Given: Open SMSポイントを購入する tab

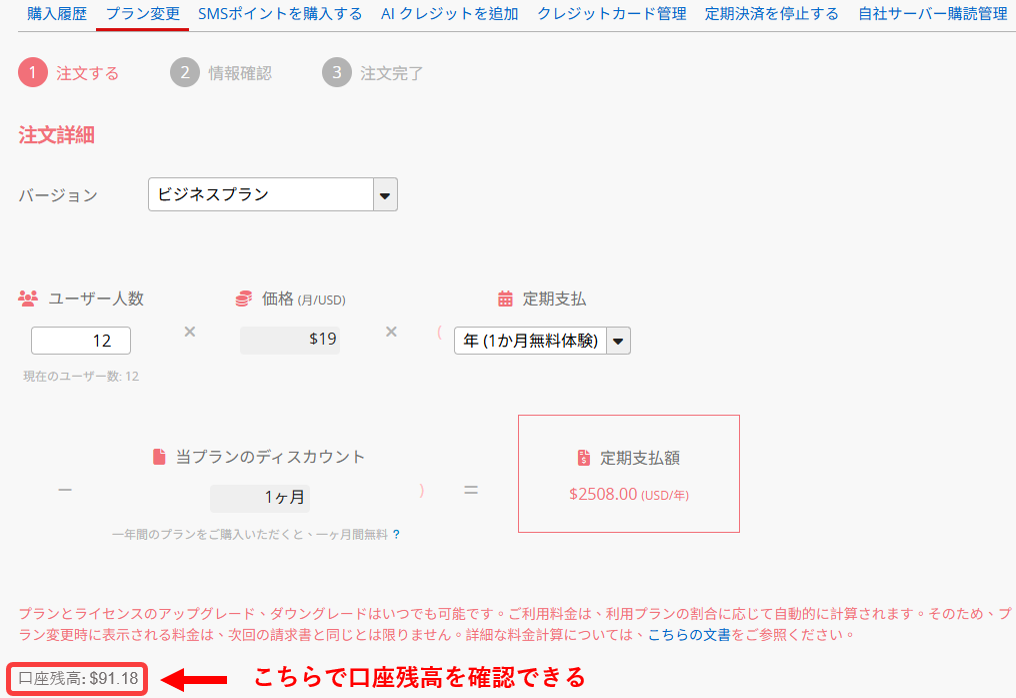Looking at the screenshot, I should pyautogui.click(x=280, y=14).
